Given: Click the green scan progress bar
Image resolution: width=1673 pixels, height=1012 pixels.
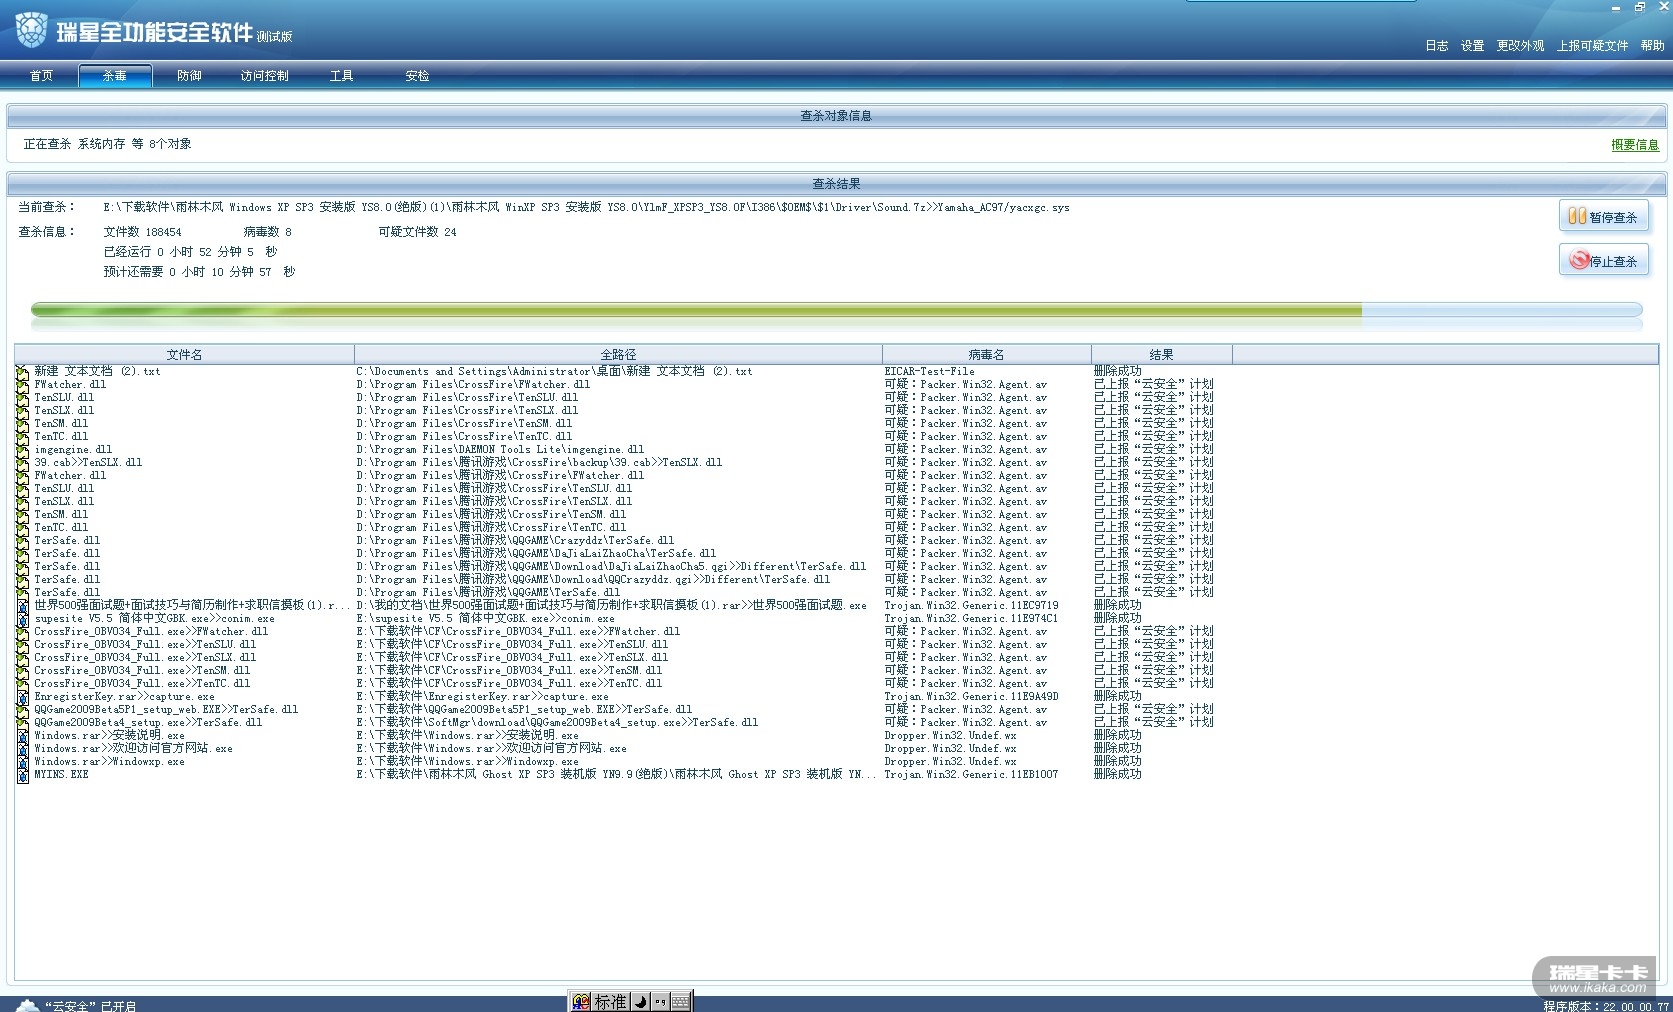Looking at the screenshot, I should [836, 310].
